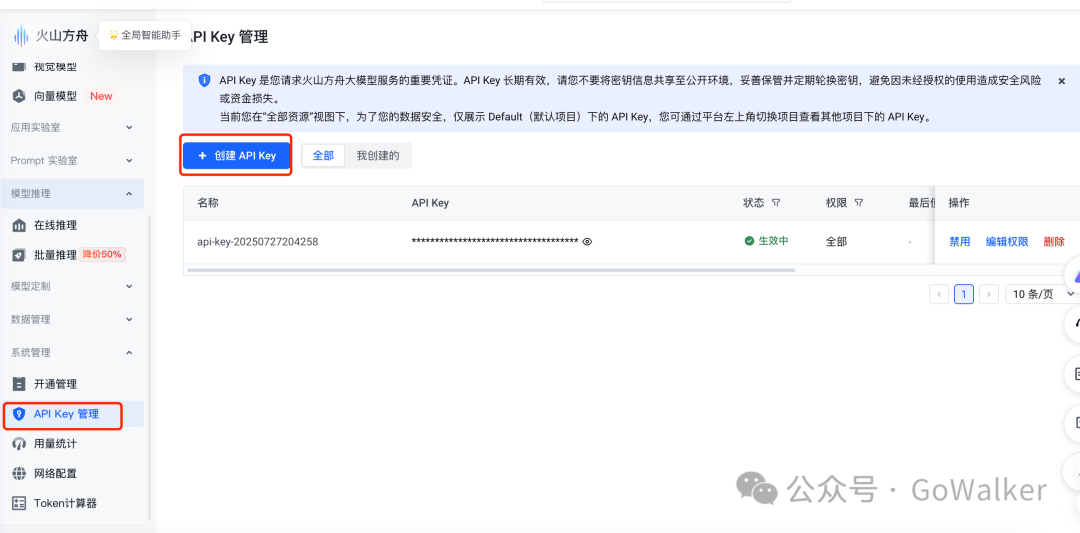The height and width of the screenshot is (533, 1080).
Task: Close the blue info banner
Action: click(x=1061, y=81)
